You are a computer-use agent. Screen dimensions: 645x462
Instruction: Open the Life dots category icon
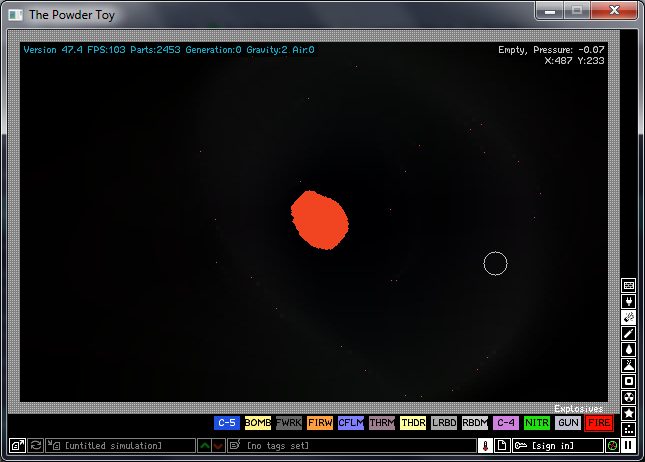(x=629, y=429)
